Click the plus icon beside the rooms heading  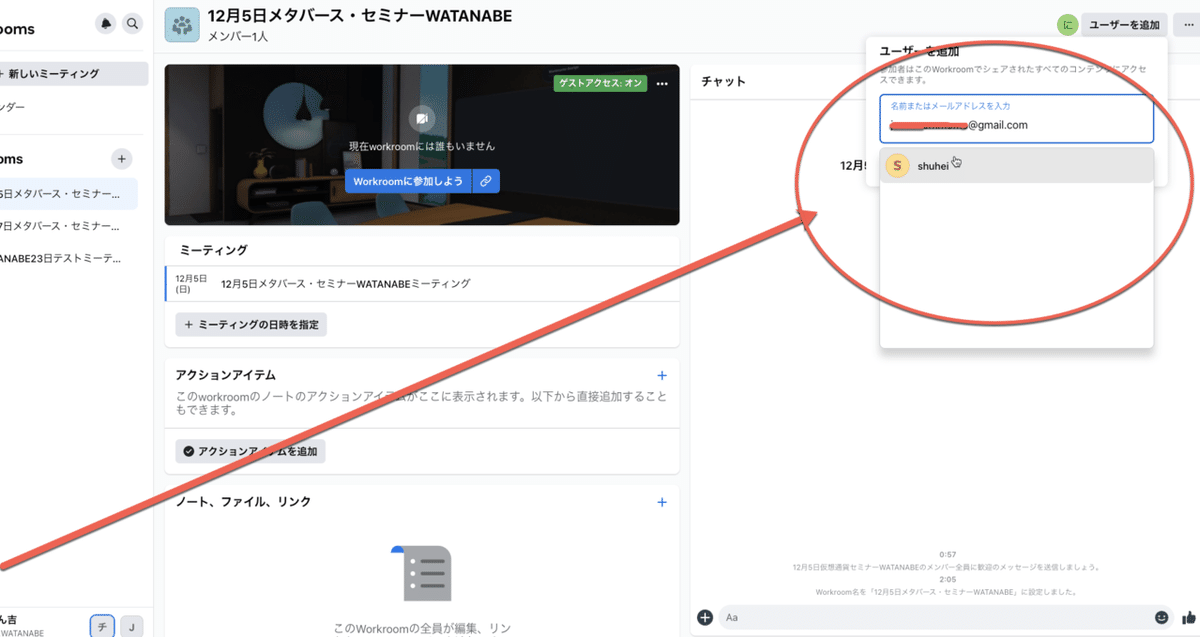(121, 159)
